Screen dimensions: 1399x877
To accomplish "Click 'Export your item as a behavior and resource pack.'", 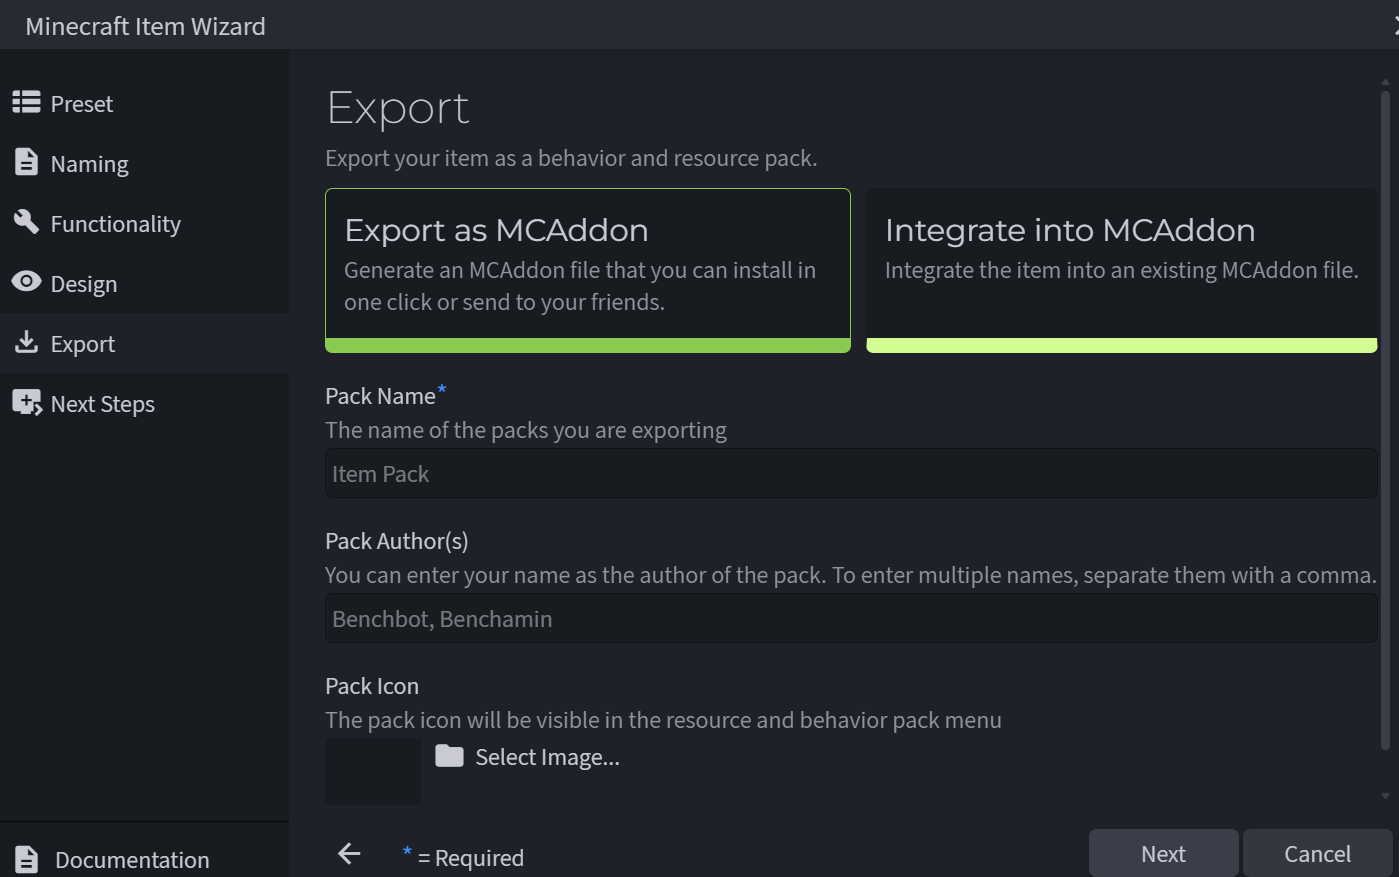I will pos(571,158).
